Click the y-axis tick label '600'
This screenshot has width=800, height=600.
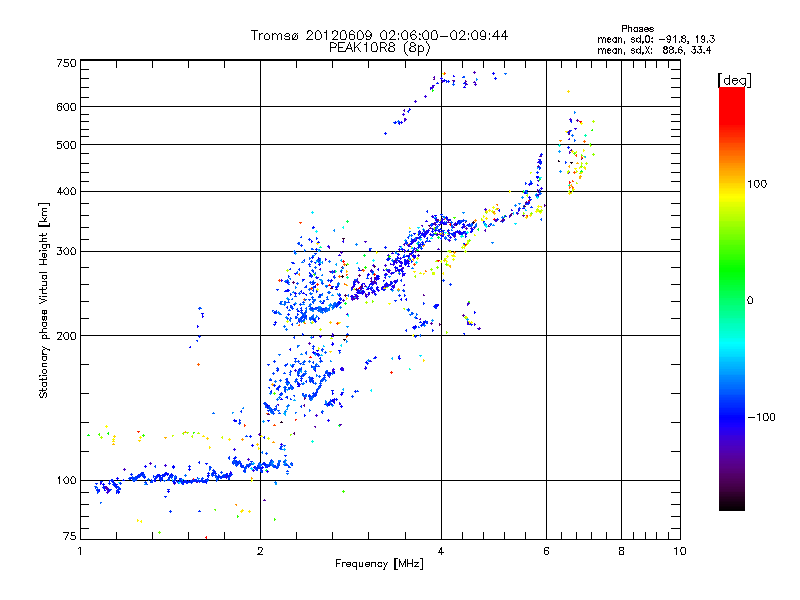[66, 107]
